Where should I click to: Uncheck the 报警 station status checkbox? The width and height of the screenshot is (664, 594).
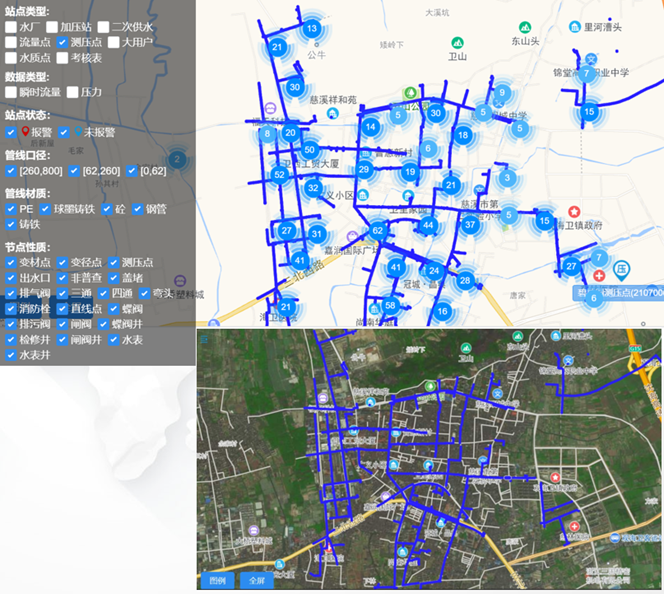tap(11, 132)
